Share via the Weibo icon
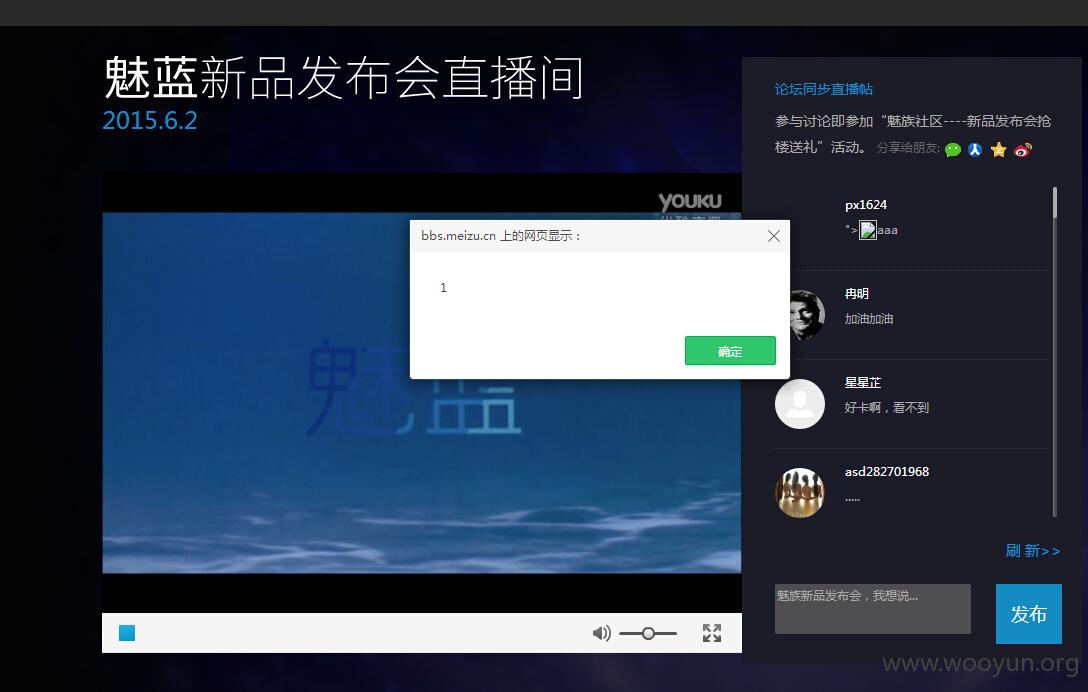This screenshot has width=1088, height=692. click(1022, 149)
